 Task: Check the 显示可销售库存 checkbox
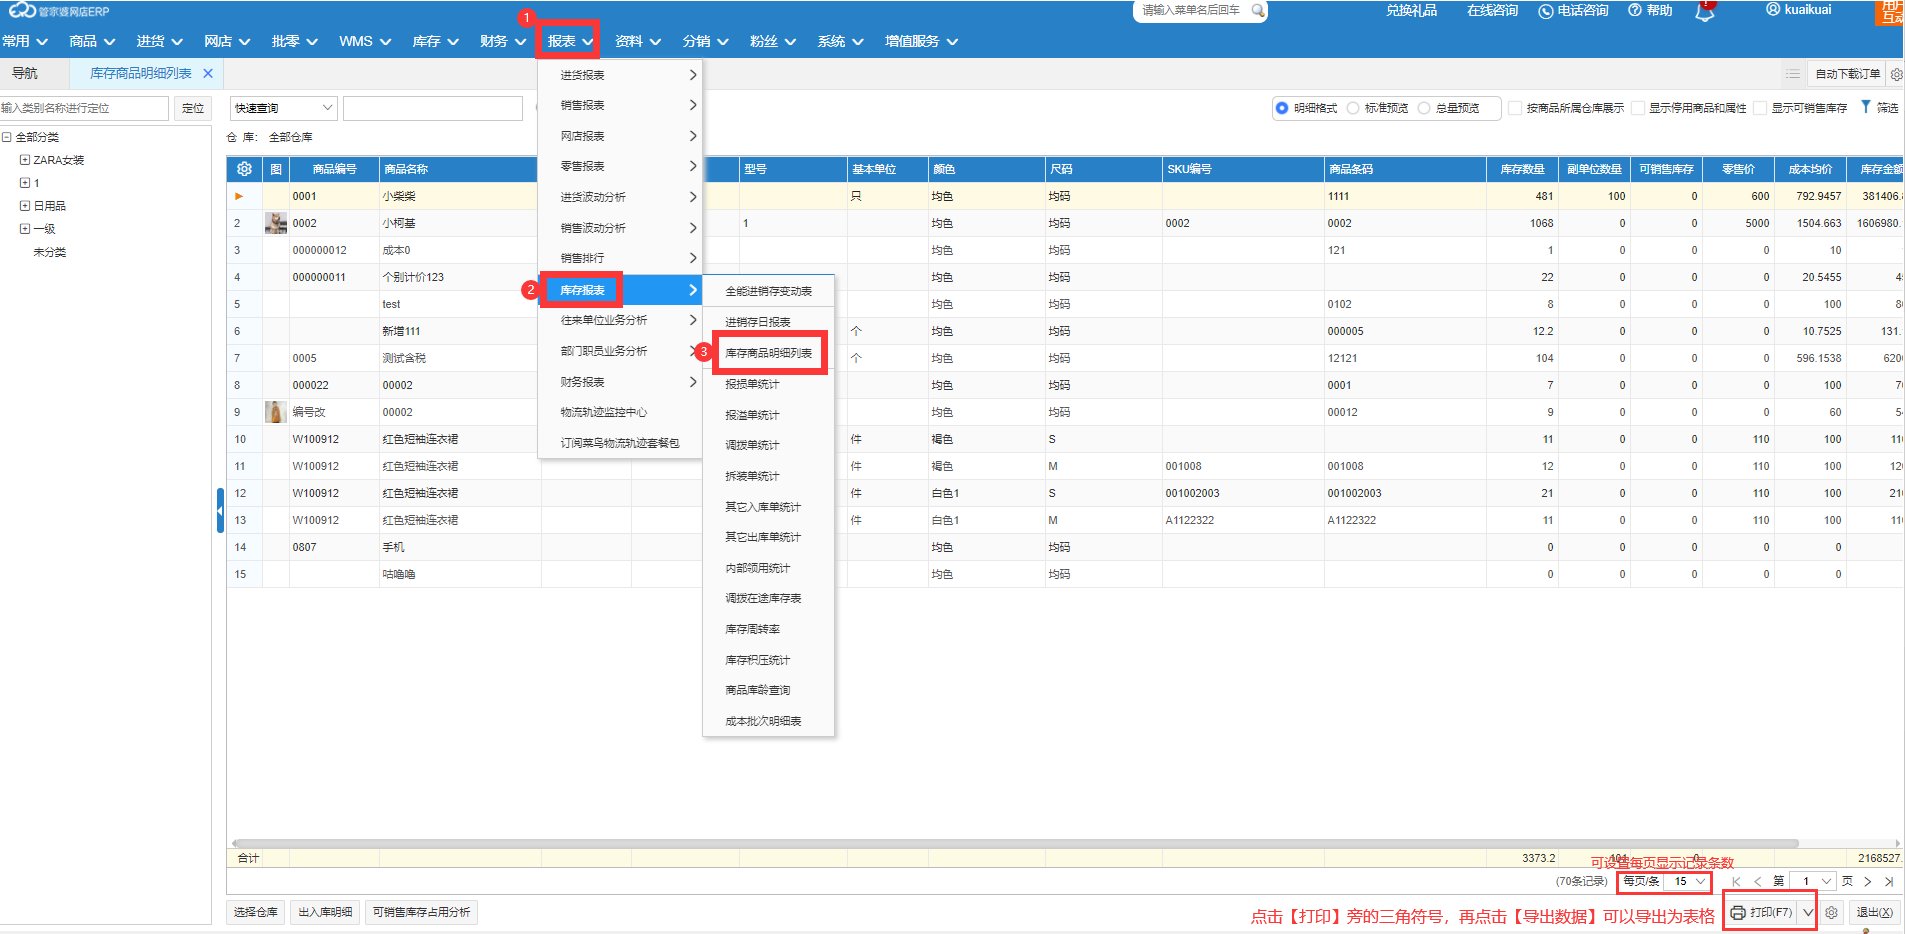[1760, 108]
